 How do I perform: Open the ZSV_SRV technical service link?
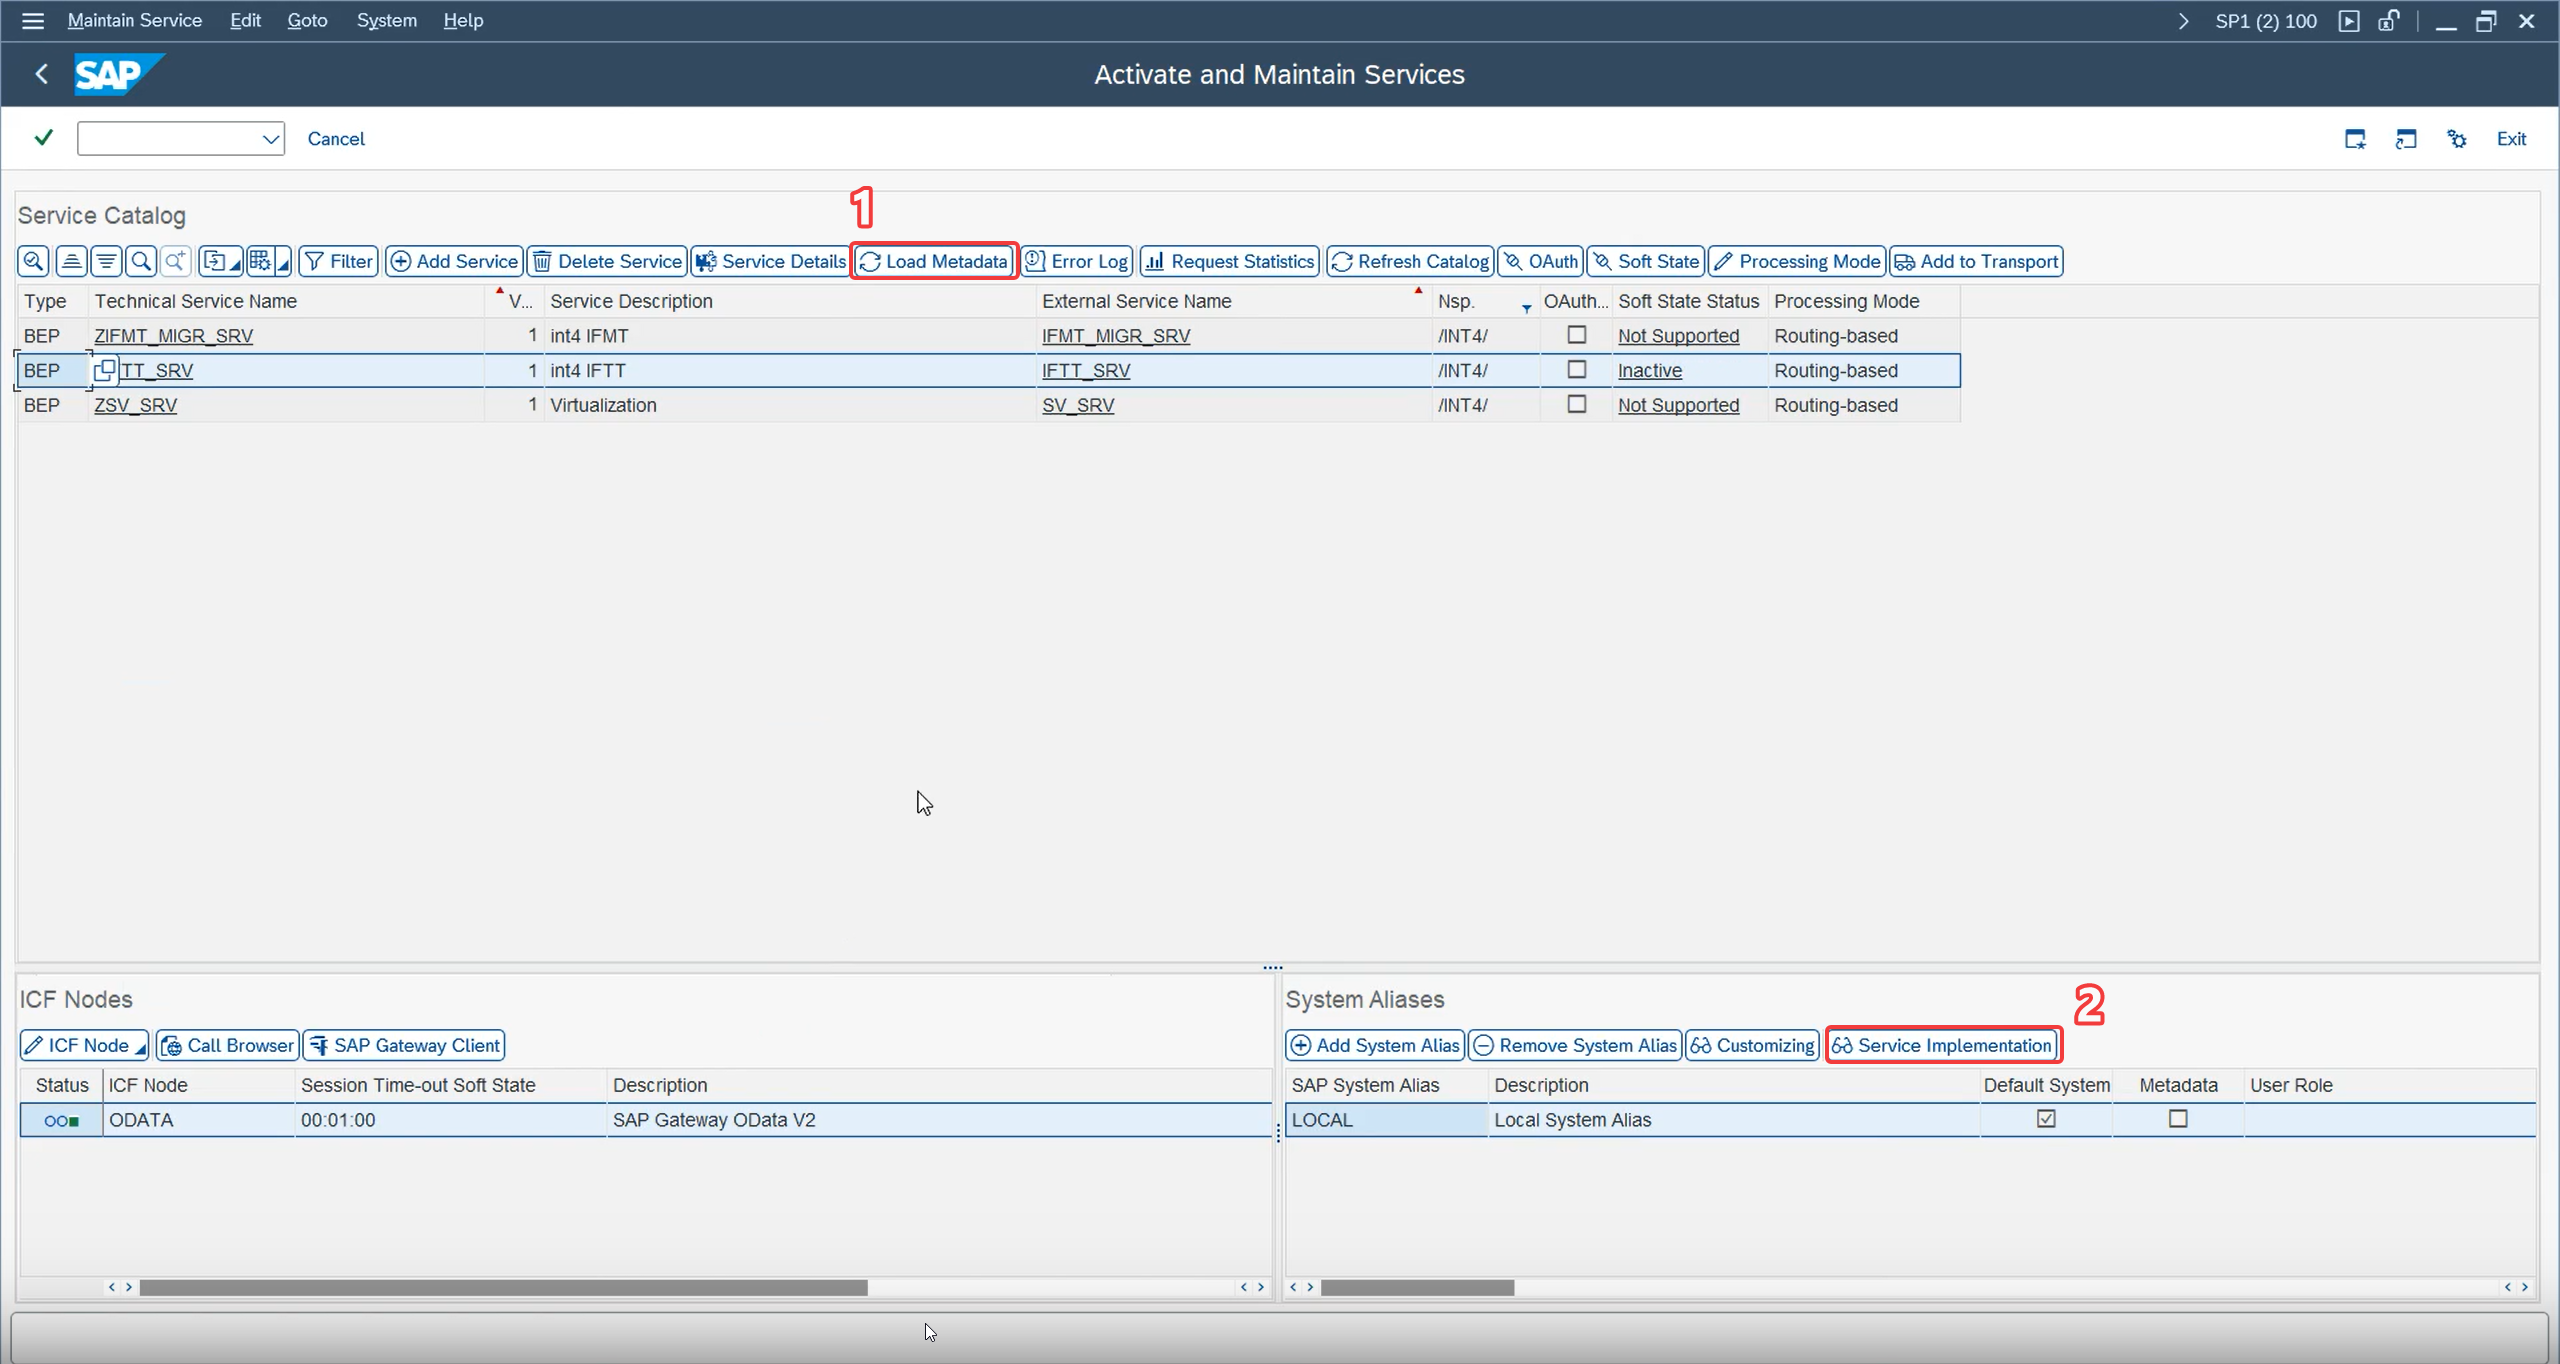click(x=135, y=405)
